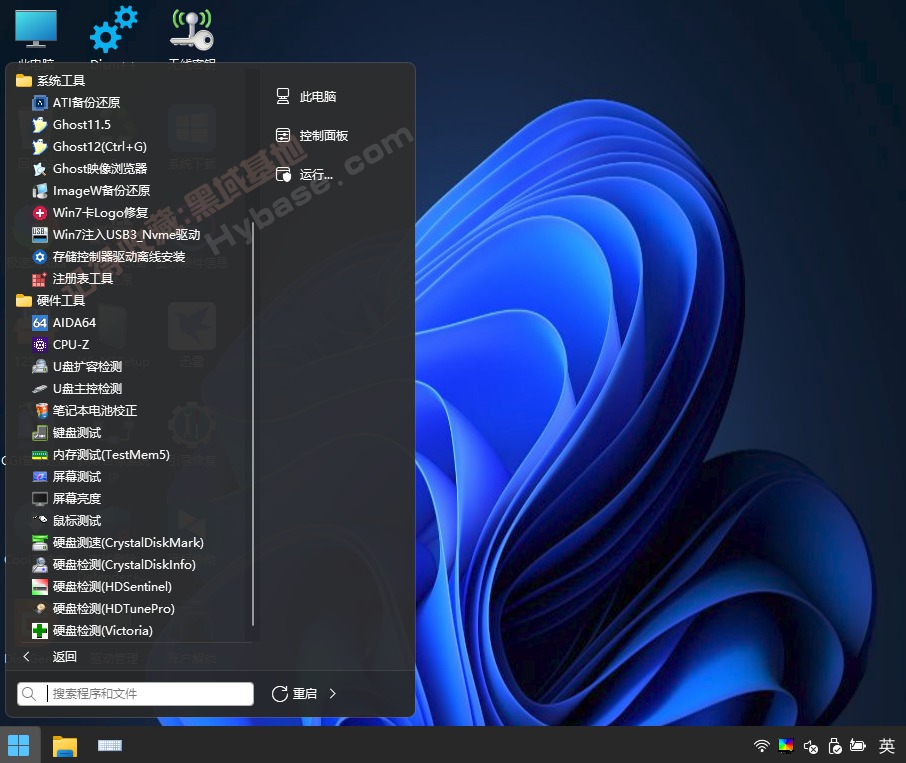Launch 屏幕亮度 monitor icon
Screen dimensions: 906x763
click(39, 498)
